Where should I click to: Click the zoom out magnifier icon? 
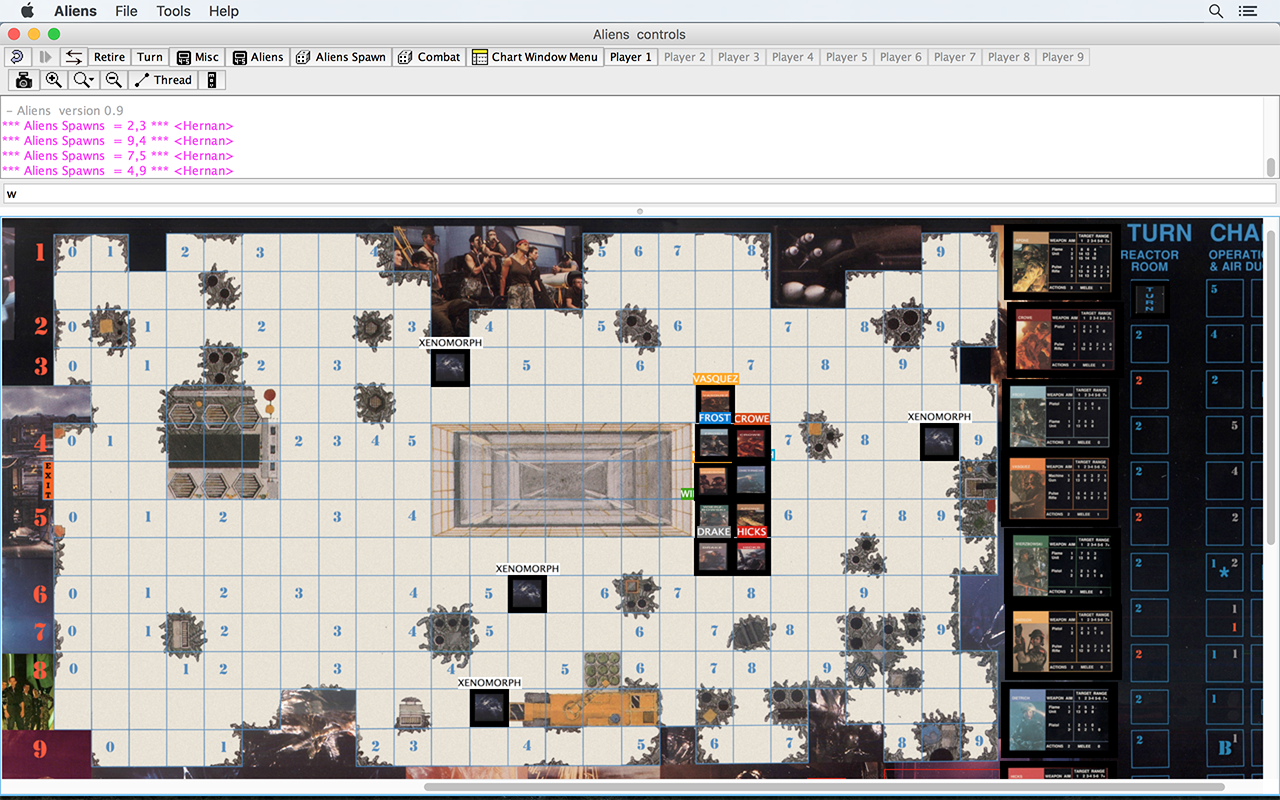[114, 80]
